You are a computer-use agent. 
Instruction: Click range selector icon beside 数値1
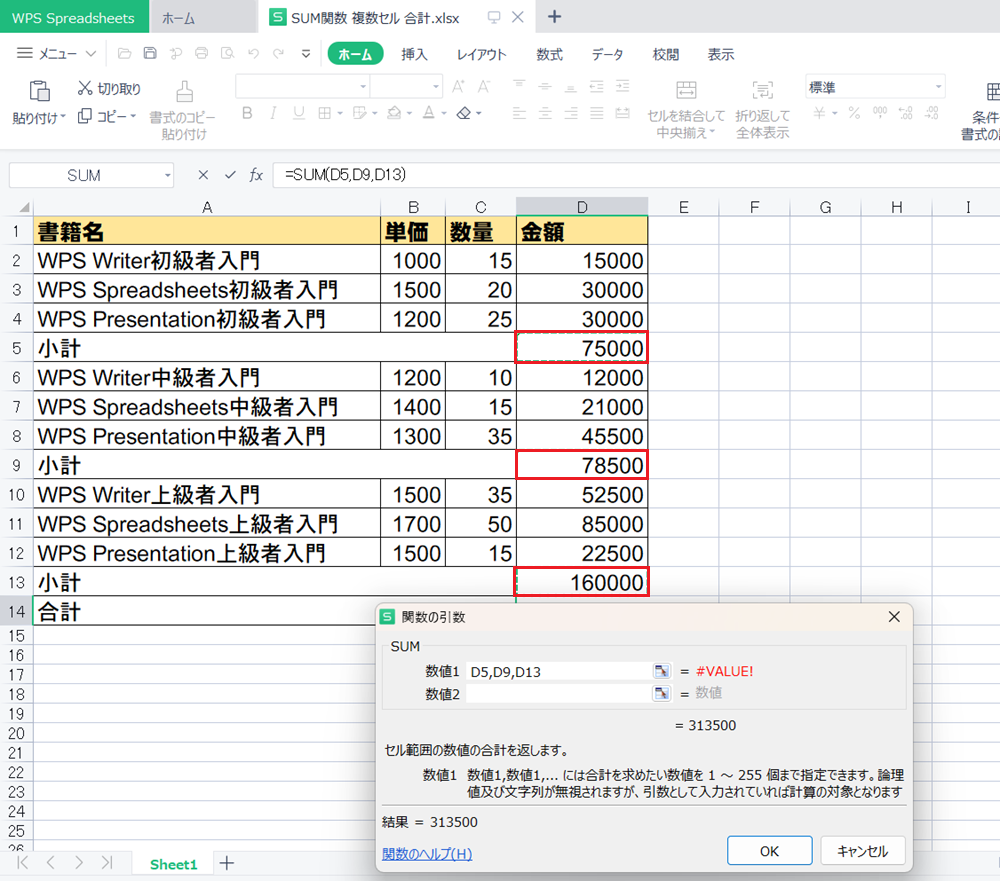(661, 671)
